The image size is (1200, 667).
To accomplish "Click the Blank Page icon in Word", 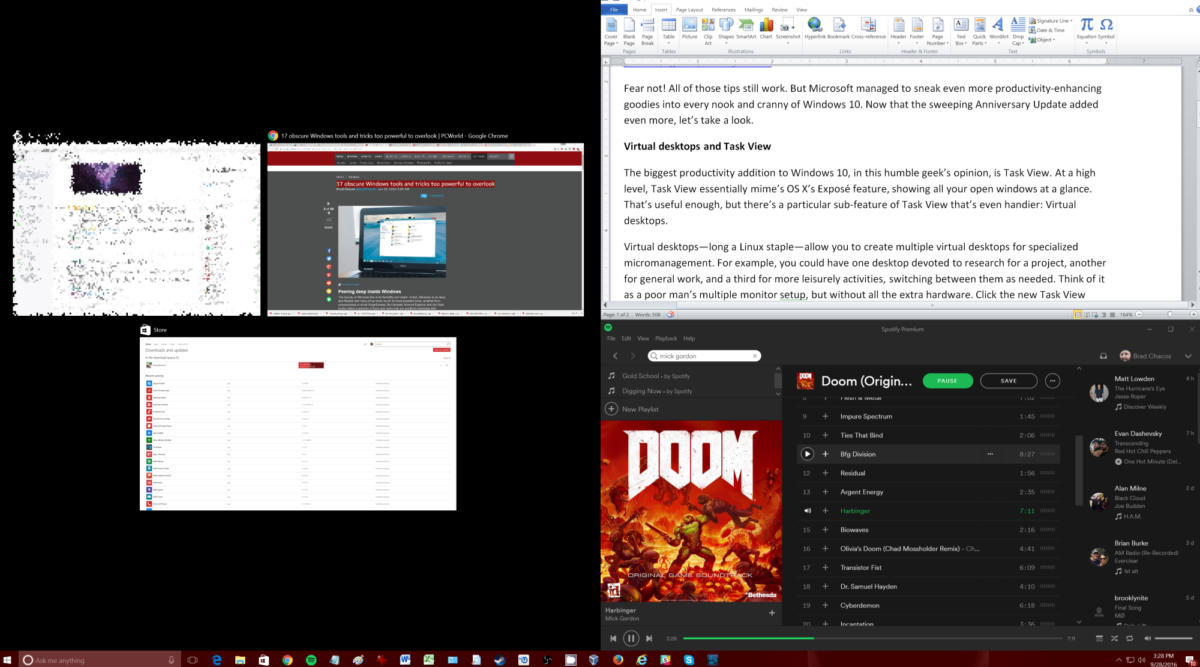I will (629, 31).
